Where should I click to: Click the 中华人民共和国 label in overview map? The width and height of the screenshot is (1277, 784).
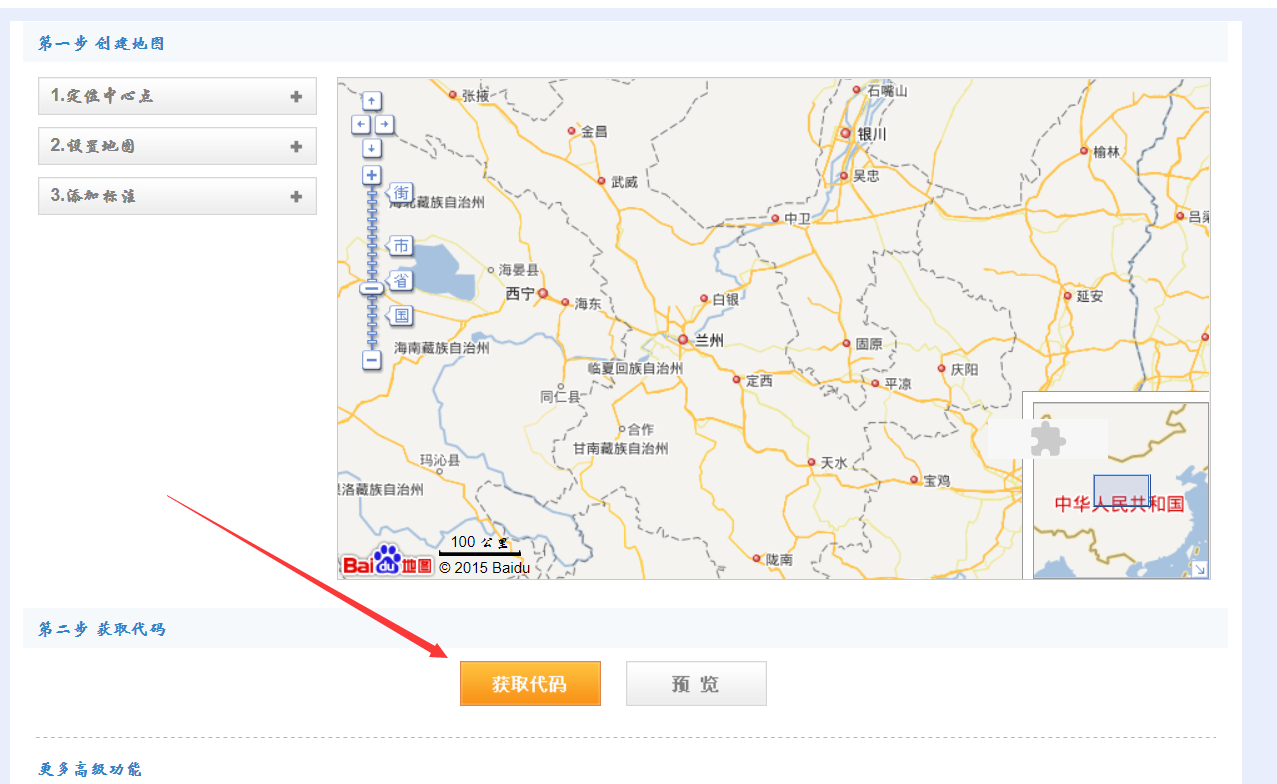click(1119, 504)
